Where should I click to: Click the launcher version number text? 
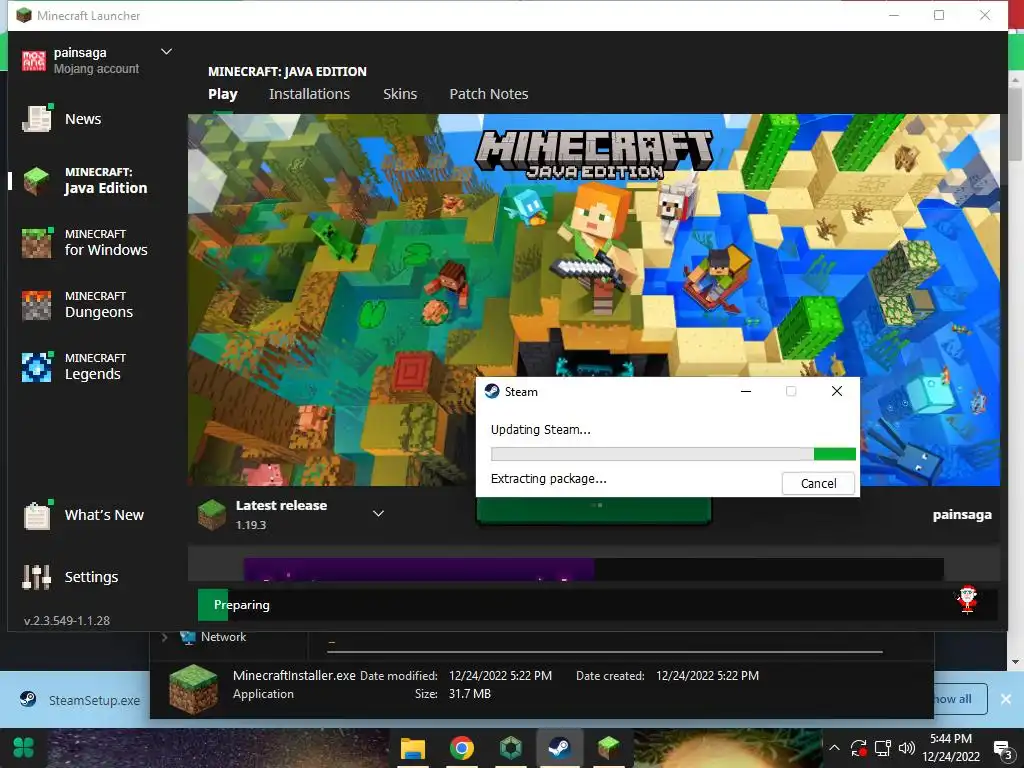[x=67, y=620]
